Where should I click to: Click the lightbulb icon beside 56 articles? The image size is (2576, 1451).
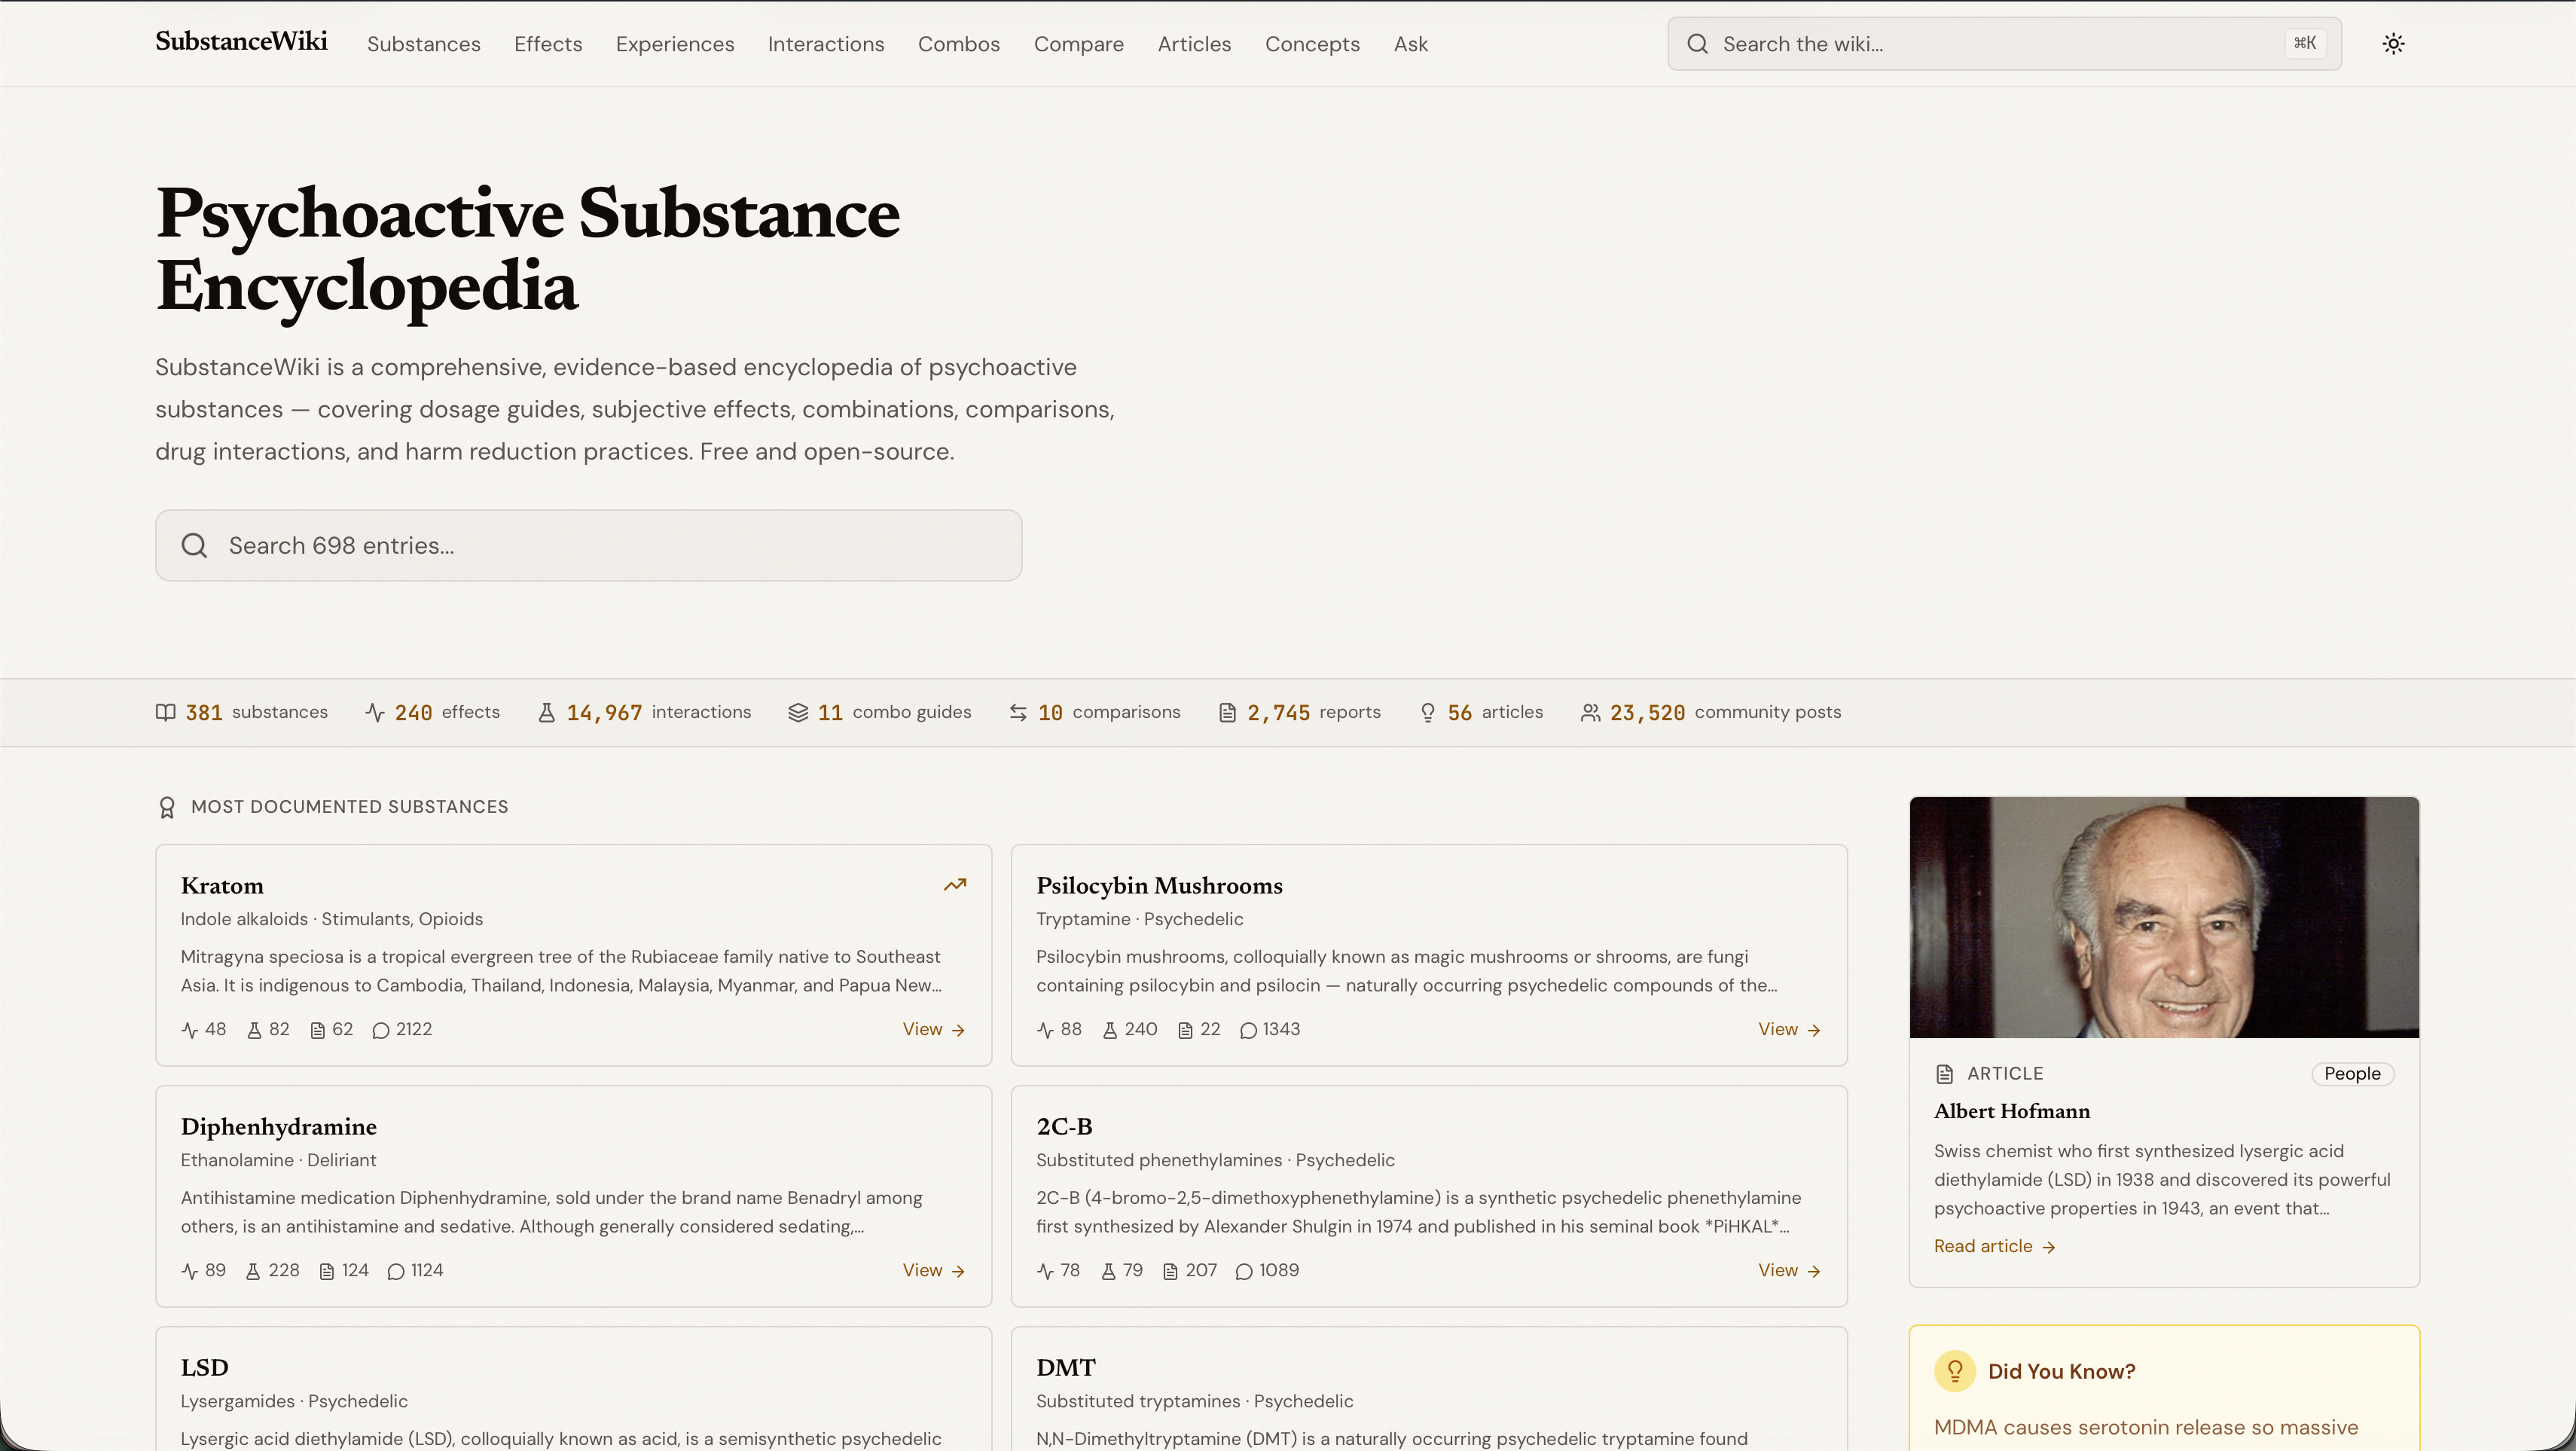(x=1428, y=712)
